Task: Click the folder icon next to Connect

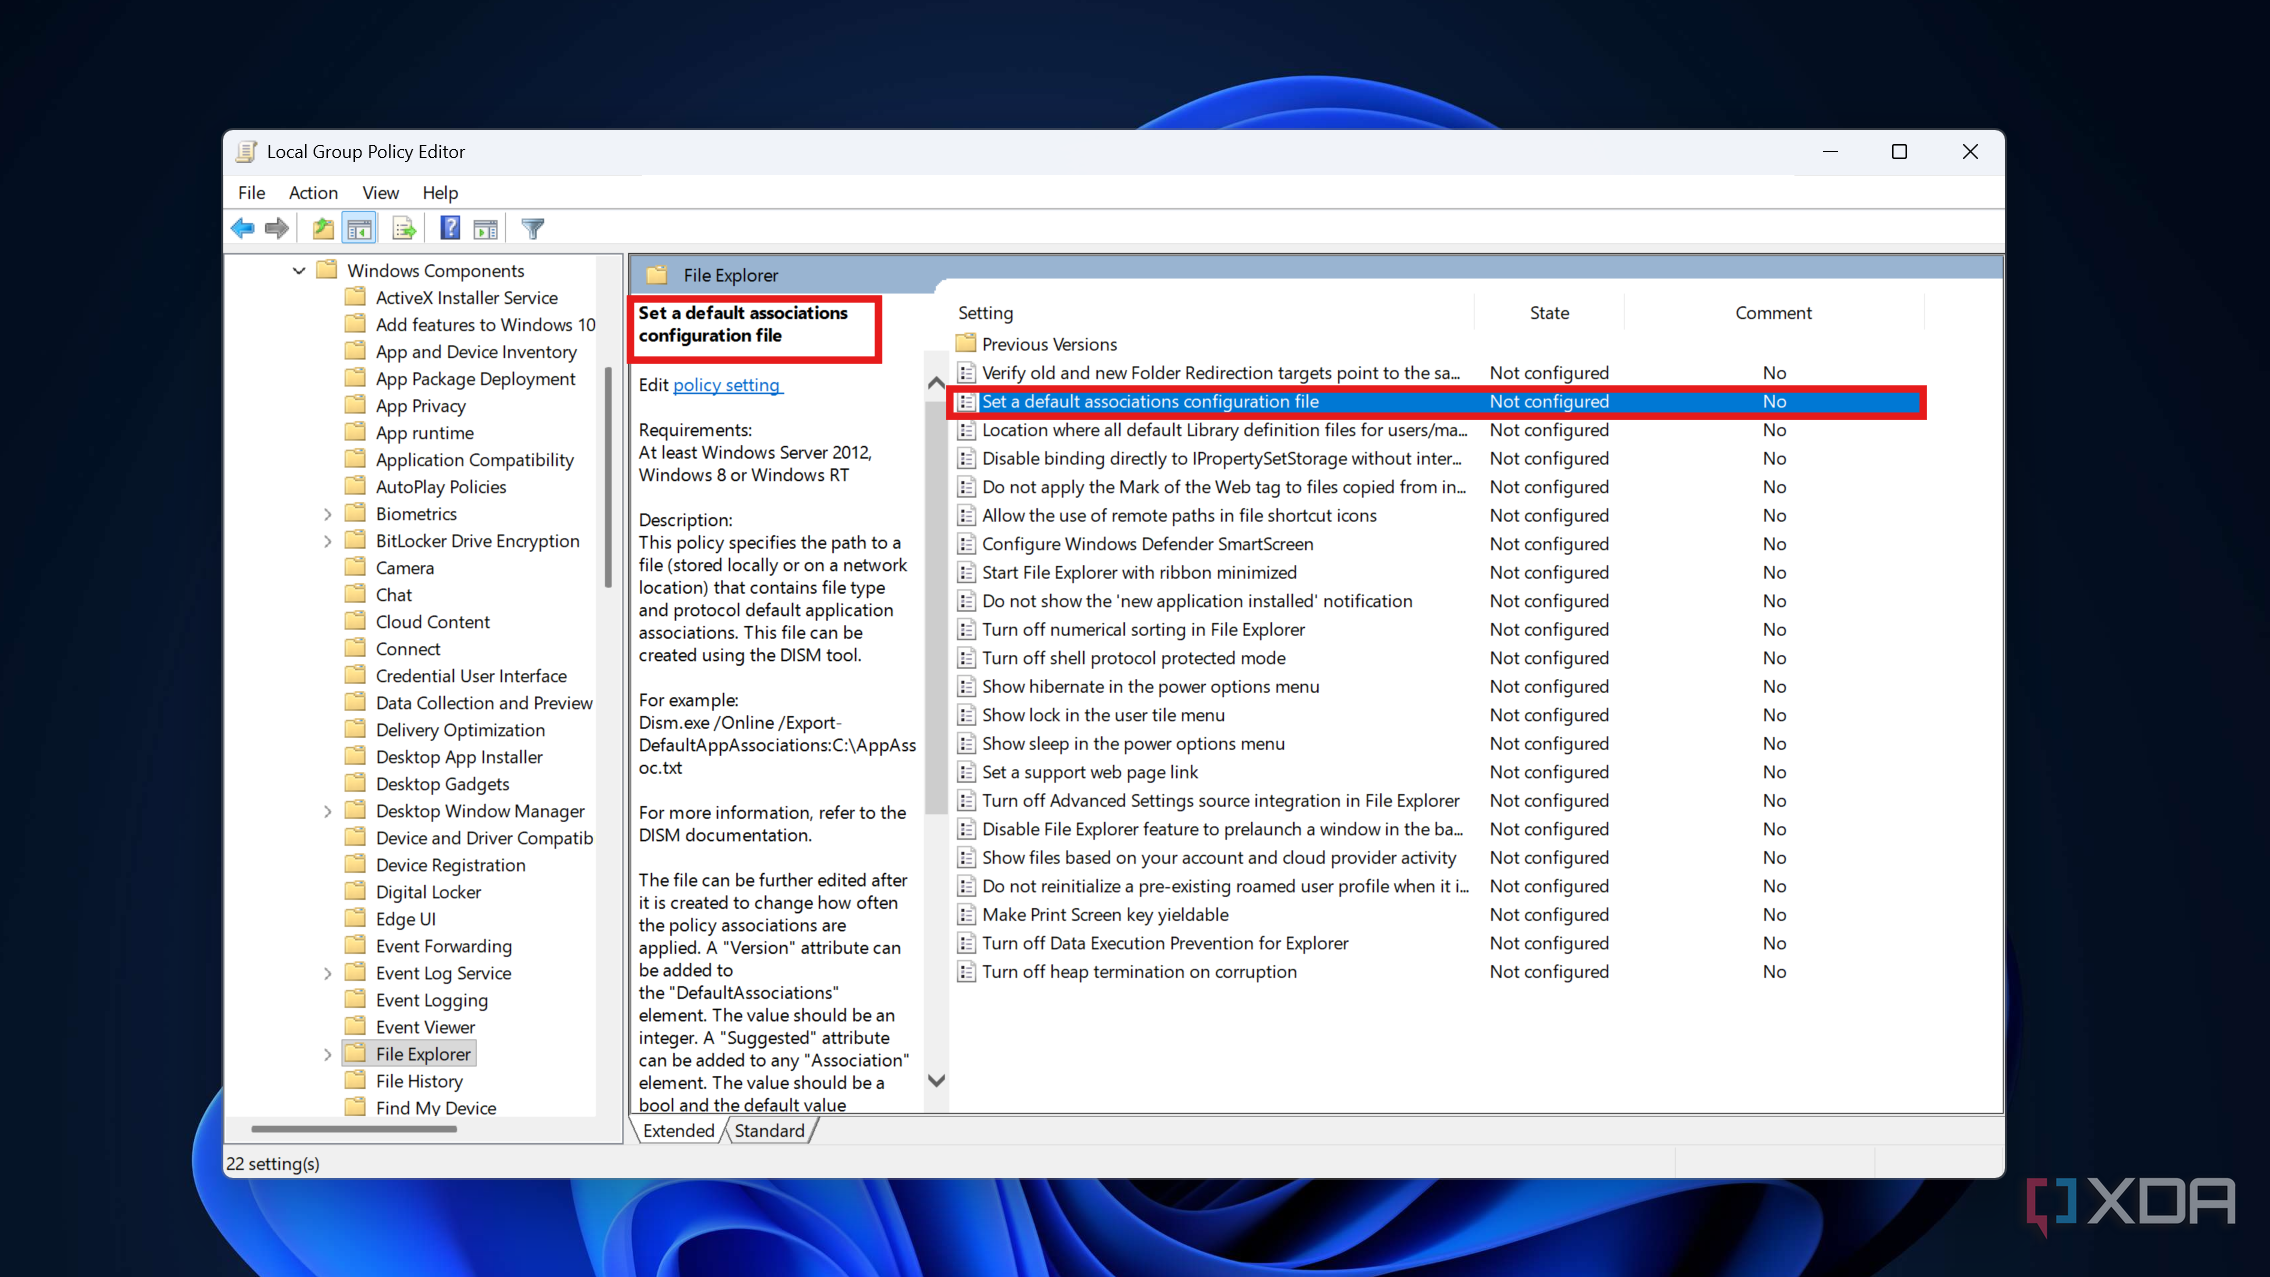Action: [x=355, y=648]
